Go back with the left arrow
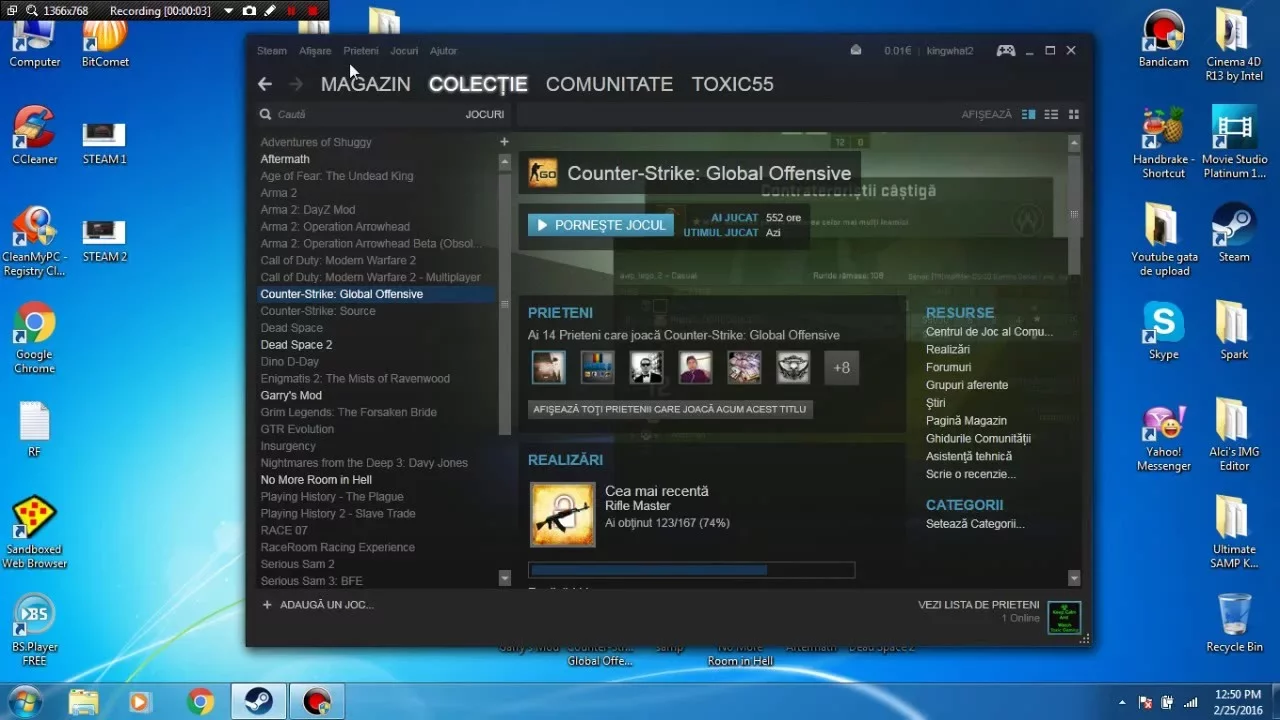 tap(265, 84)
